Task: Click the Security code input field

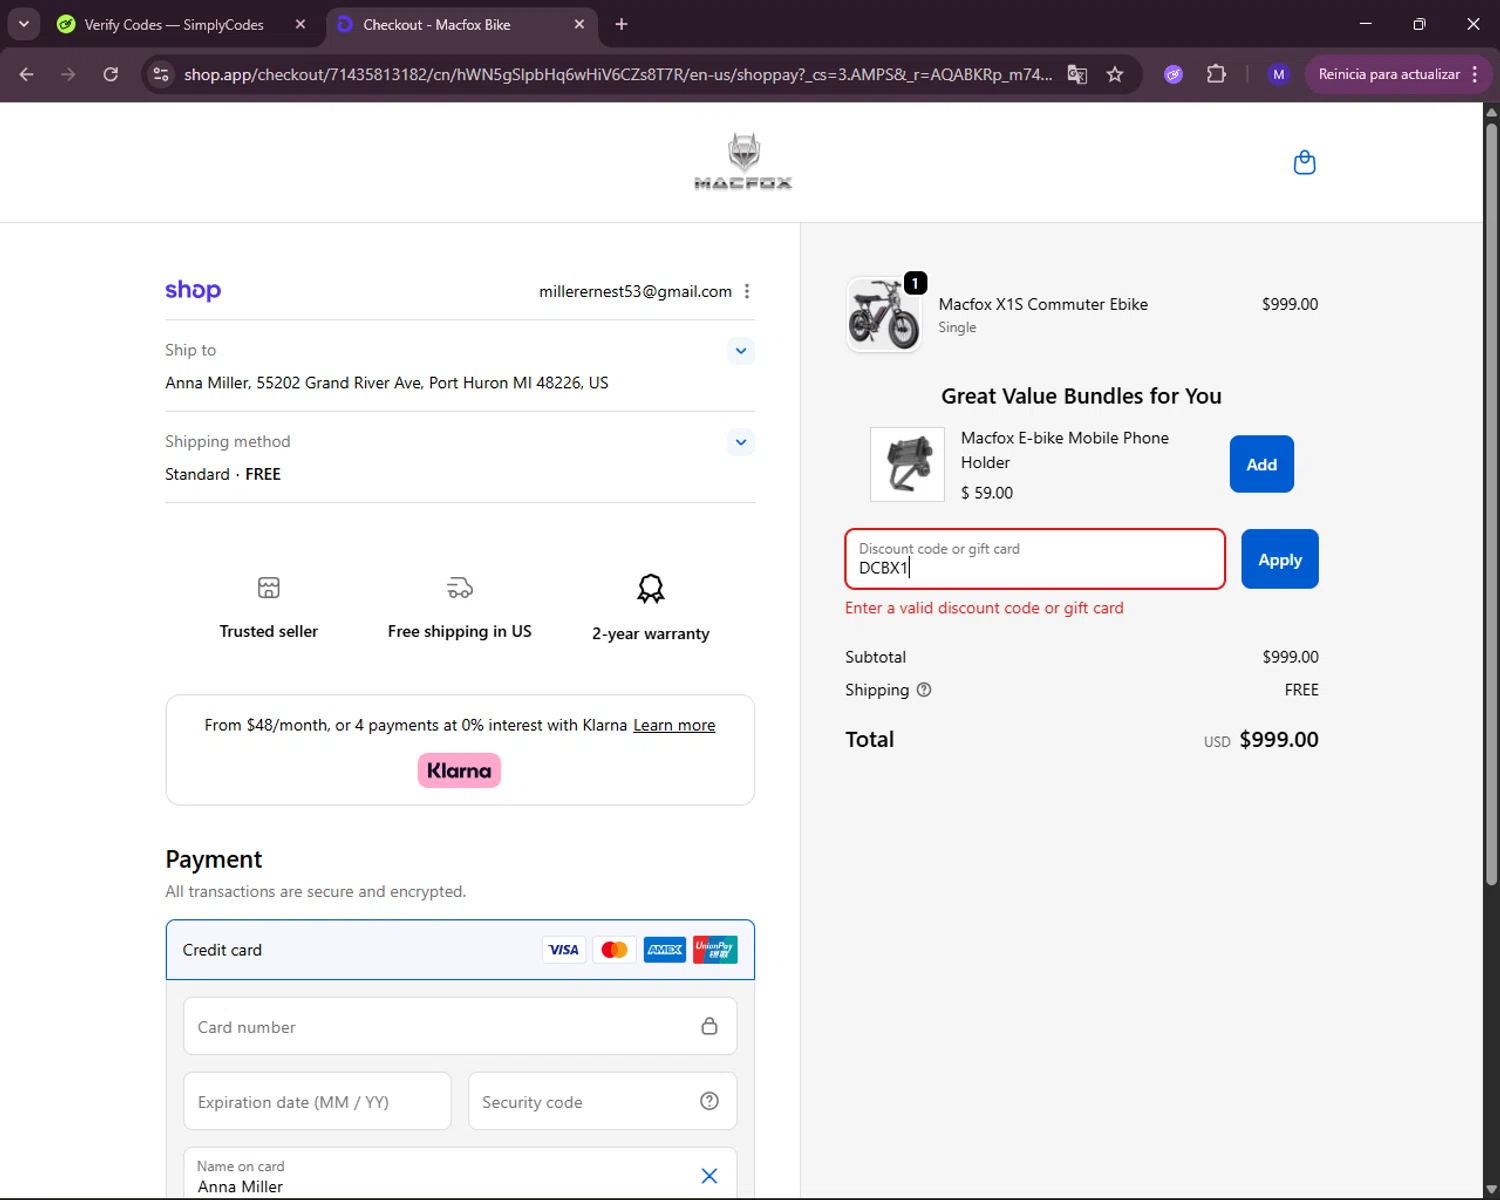Action: coord(602,1101)
